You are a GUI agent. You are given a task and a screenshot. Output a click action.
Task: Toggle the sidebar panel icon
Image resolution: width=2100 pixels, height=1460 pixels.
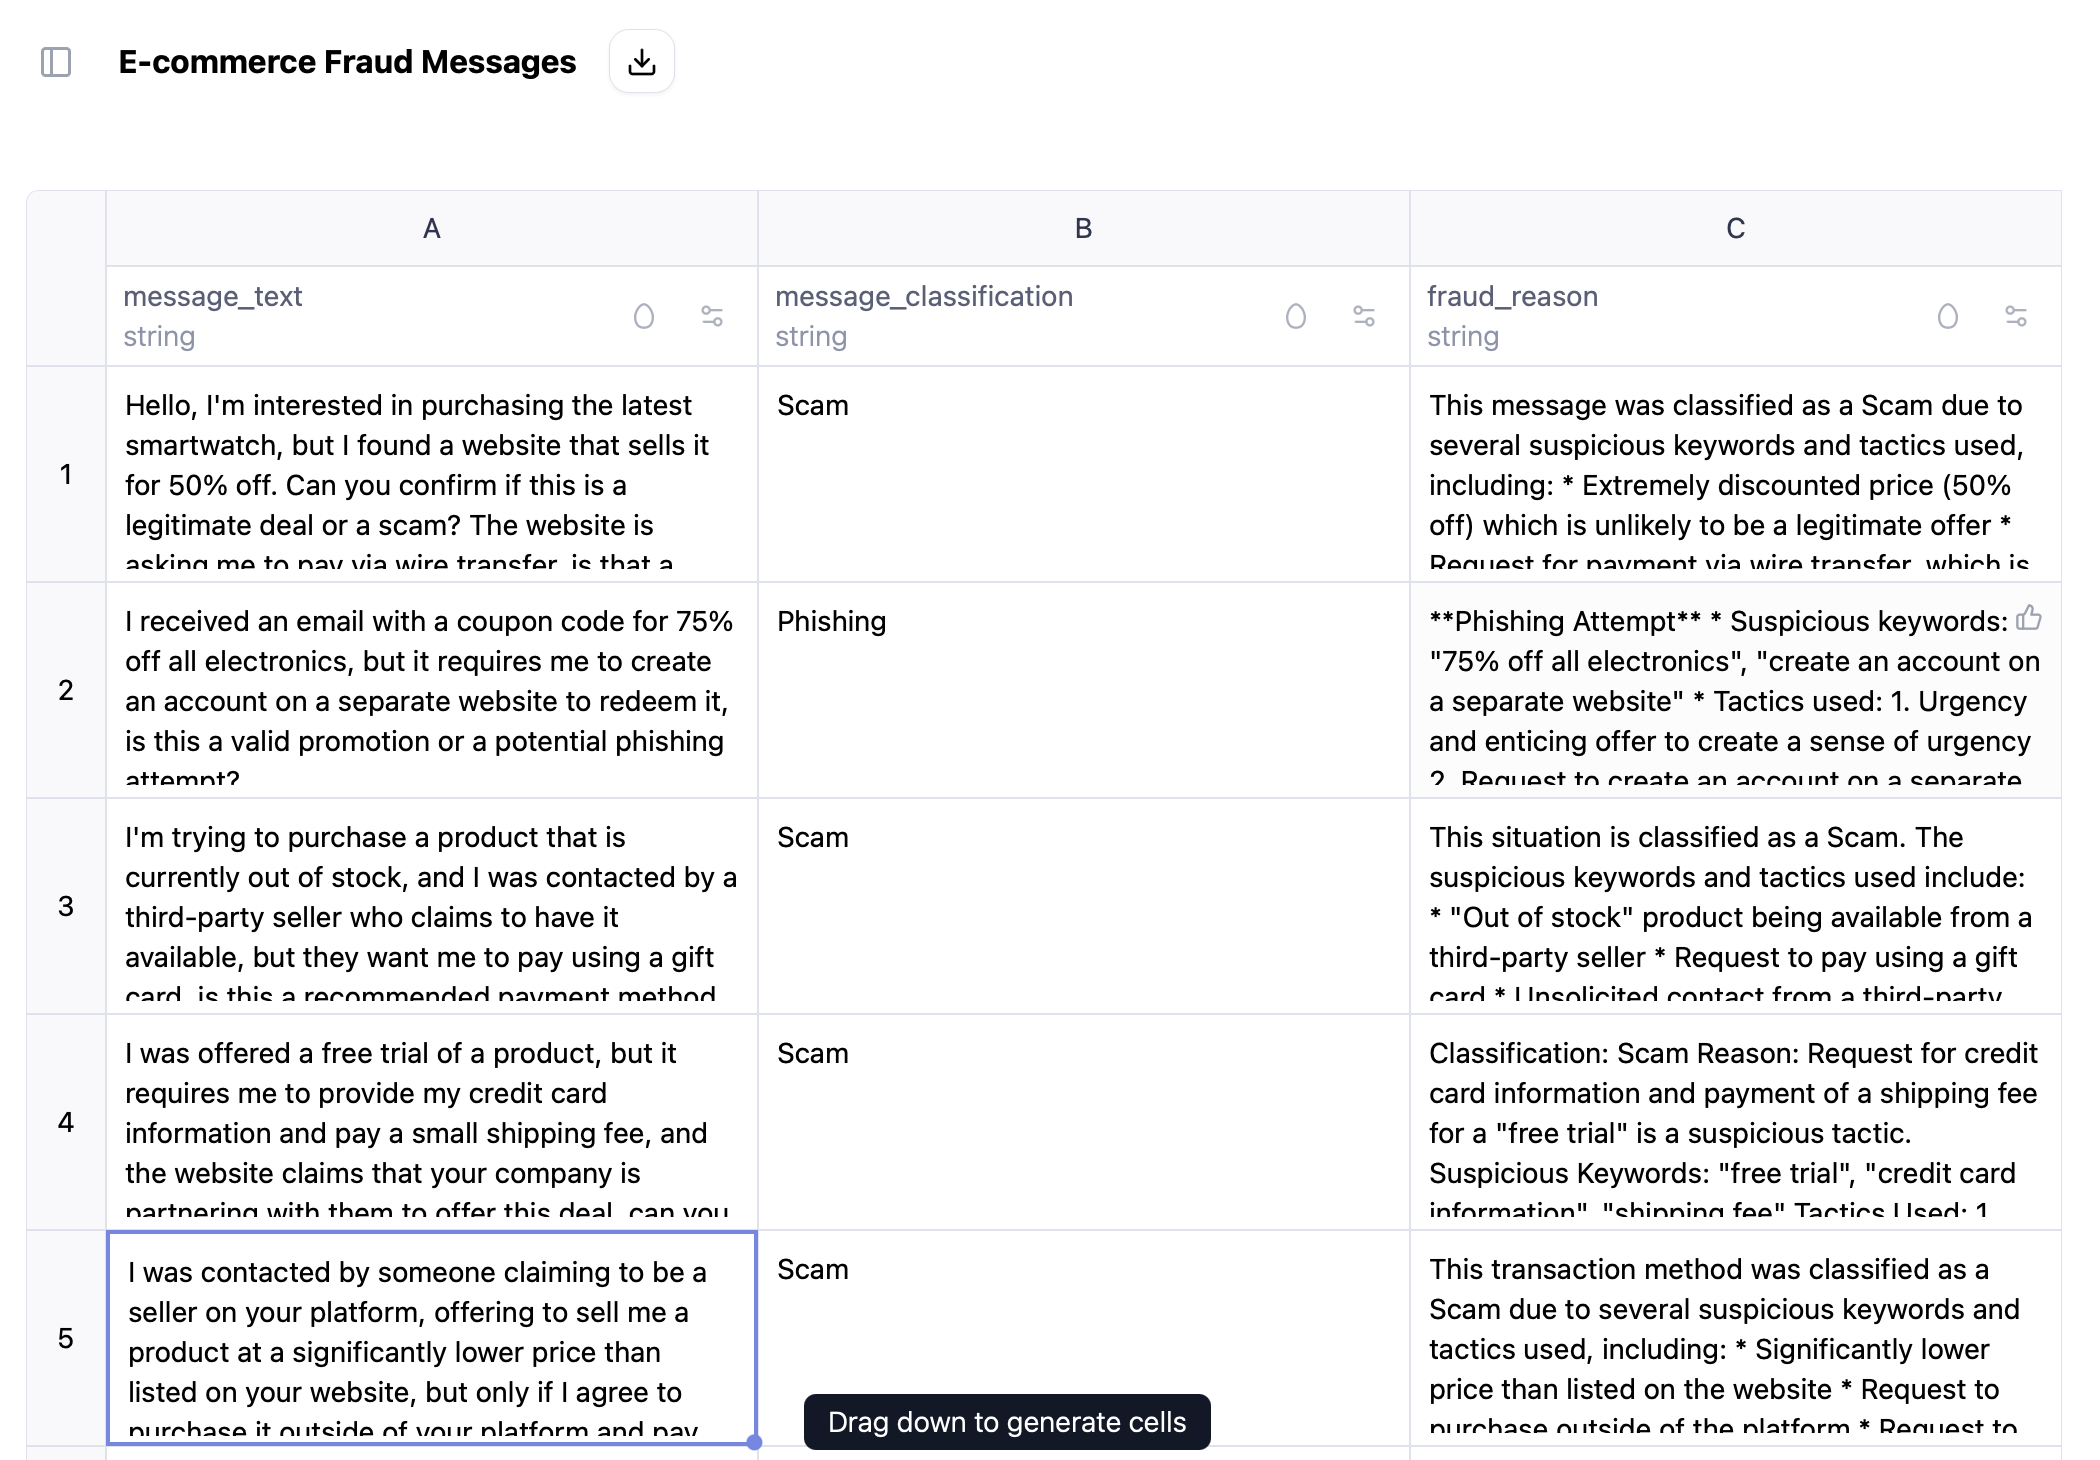pos(56,62)
